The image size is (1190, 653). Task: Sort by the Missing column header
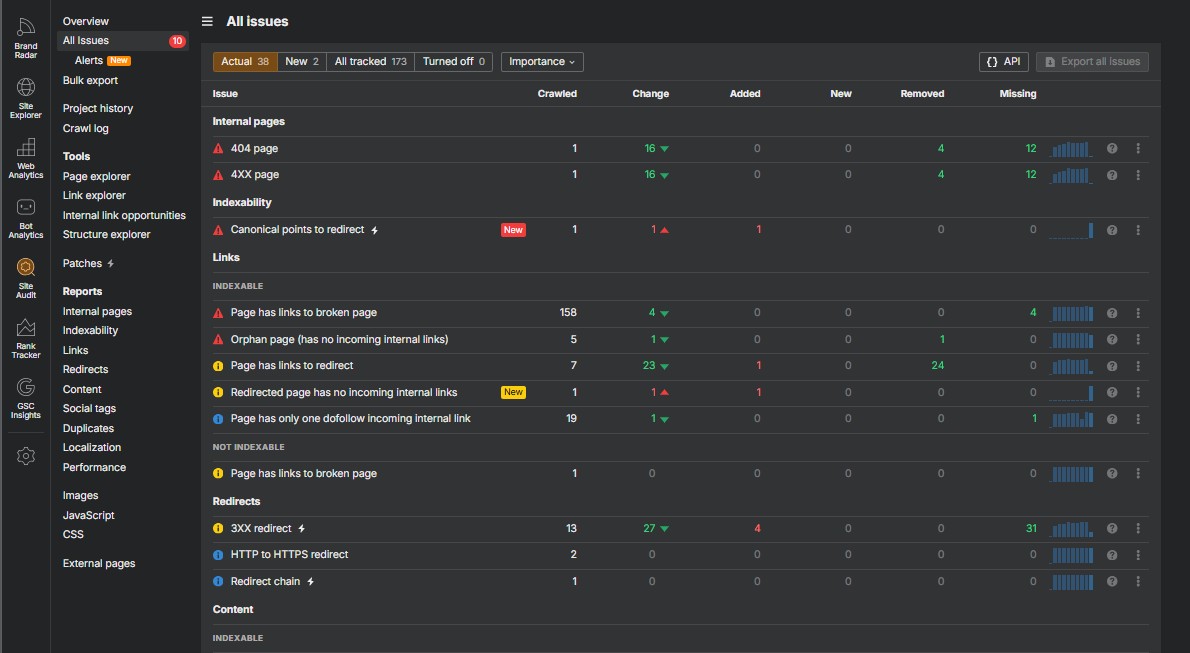coord(1018,94)
